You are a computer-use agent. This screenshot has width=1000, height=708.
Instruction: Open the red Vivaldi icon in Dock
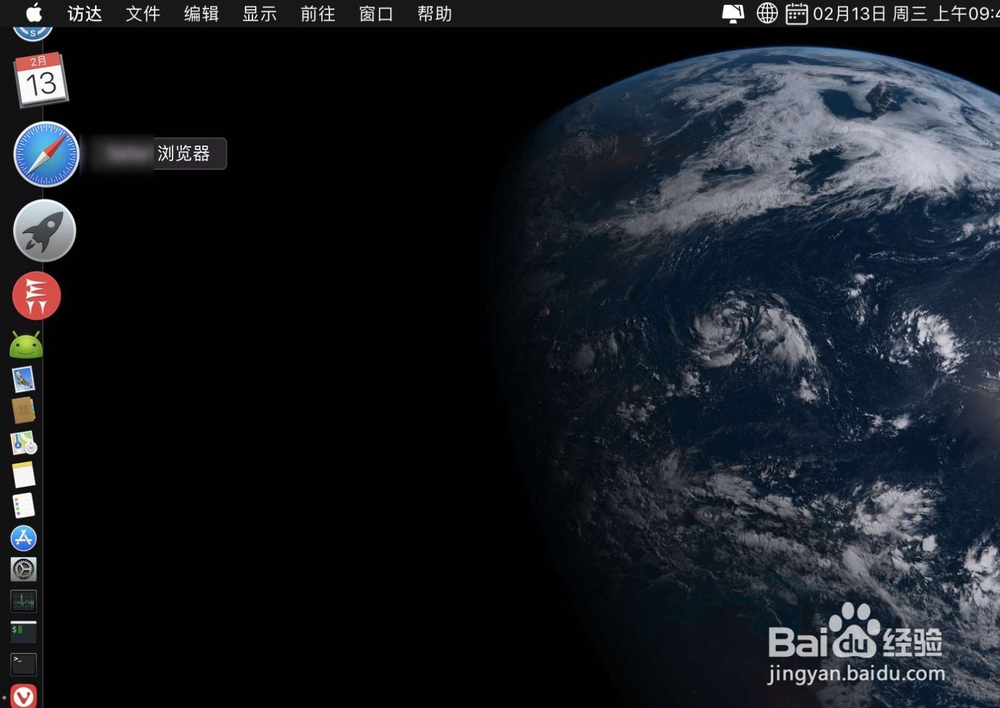click(x=24, y=697)
